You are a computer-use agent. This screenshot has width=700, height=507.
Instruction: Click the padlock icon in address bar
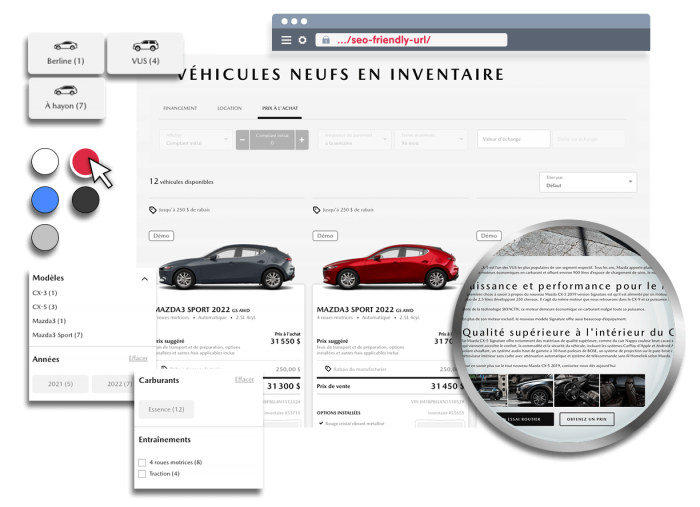tap(326, 40)
